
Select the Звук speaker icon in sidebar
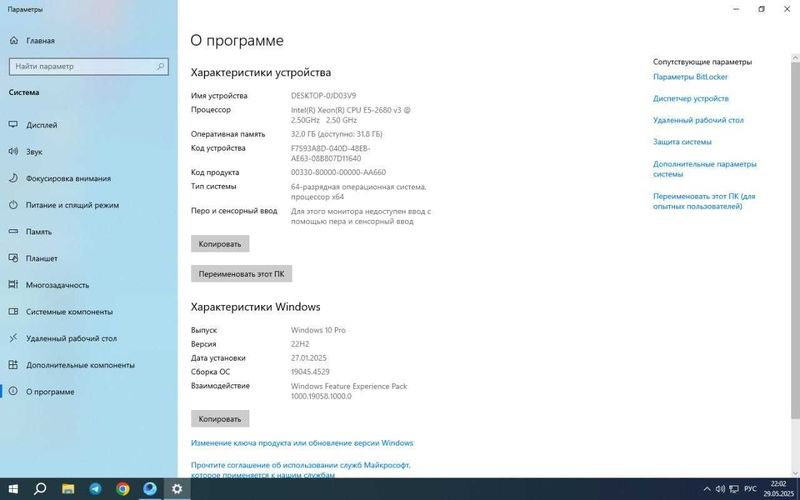(x=13, y=152)
